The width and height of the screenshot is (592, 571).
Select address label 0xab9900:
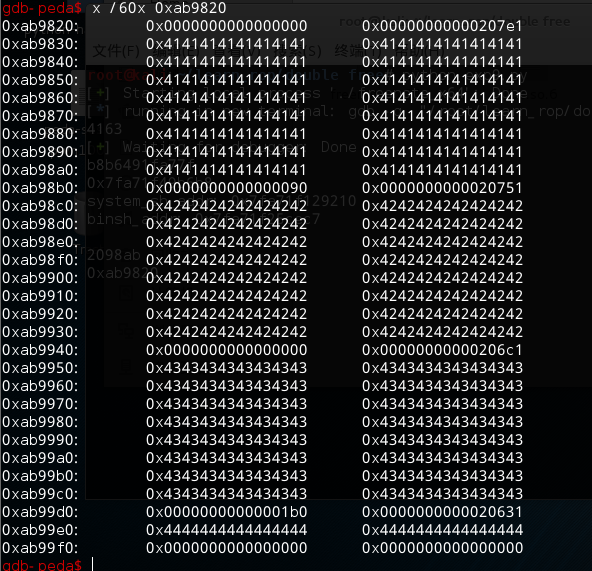coord(40,278)
